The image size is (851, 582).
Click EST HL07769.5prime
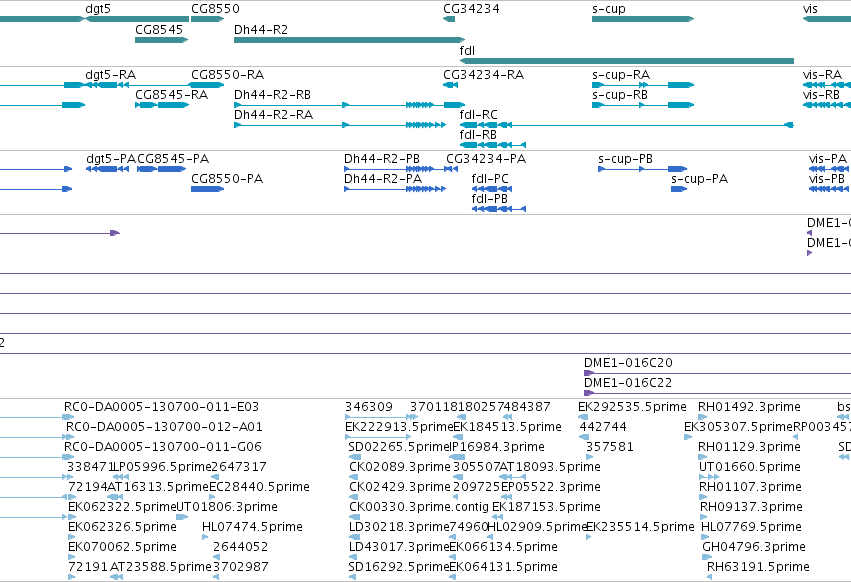(751, 527)
